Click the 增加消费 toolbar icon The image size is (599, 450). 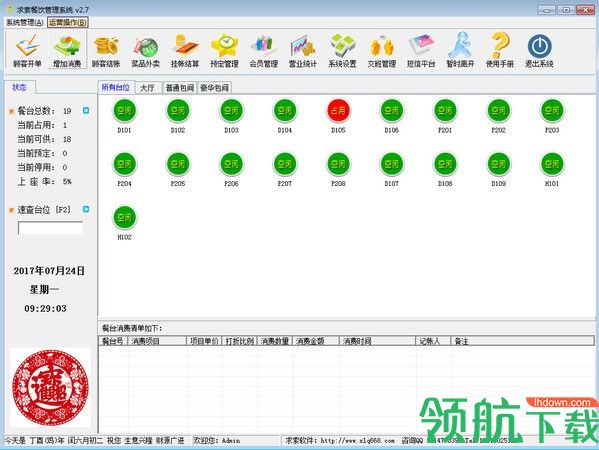[67, 51]
